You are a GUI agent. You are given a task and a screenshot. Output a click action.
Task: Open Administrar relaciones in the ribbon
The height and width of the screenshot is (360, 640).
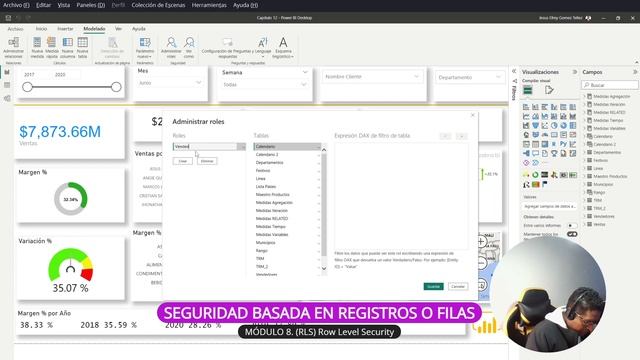(x=13, y=48)
